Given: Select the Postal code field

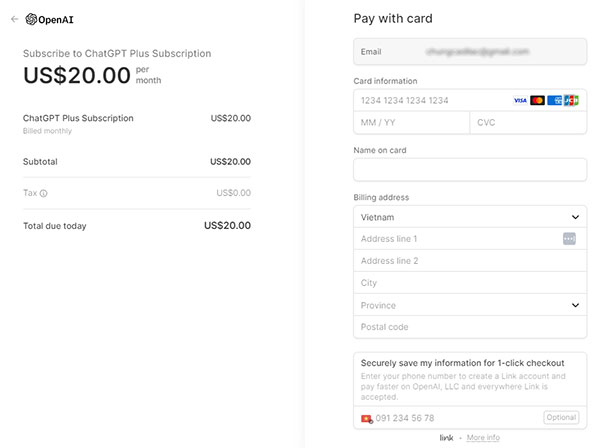Looking at the screenshot, I should (470, 327).
